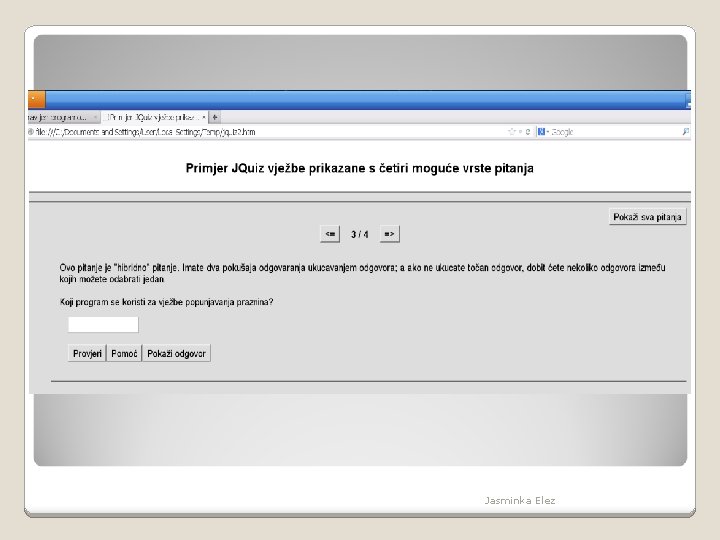This screenshot has width=720, height=540.
Task: Close the first browser tab
Action: (x=95, y=118)
